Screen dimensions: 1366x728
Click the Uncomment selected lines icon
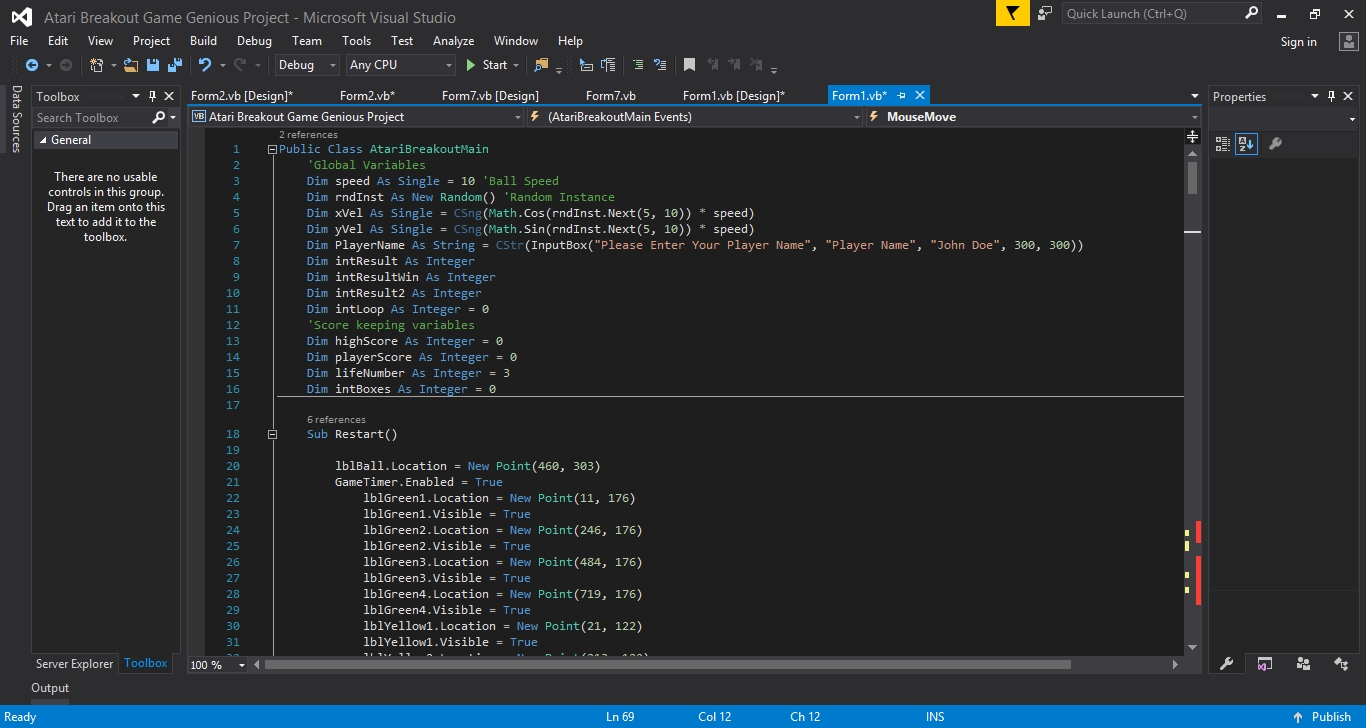660,65
